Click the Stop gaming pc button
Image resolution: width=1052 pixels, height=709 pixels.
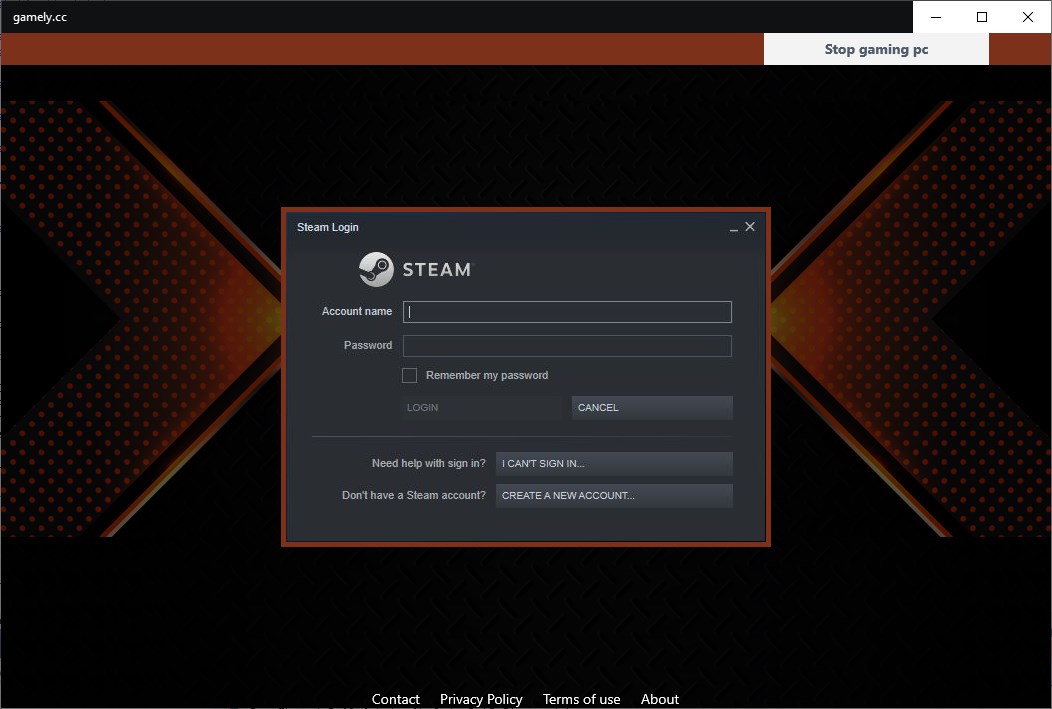coord(876,49)
